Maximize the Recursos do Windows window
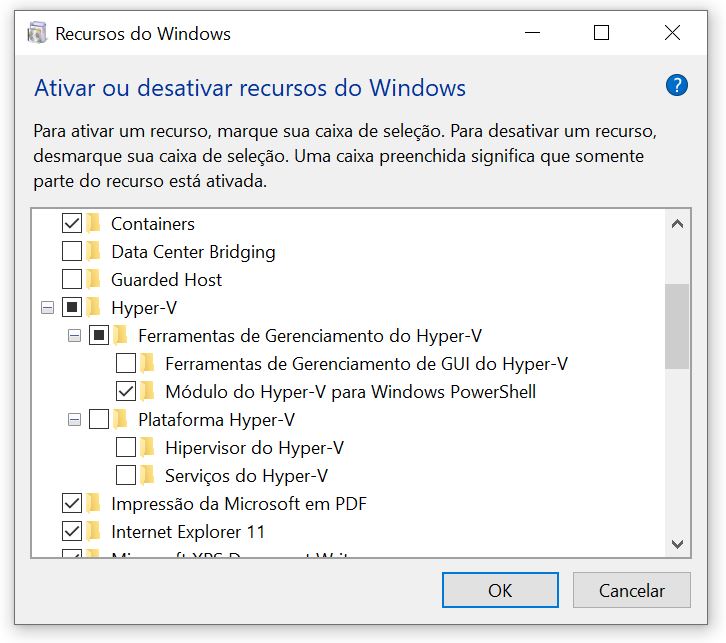726x643 pixels. [601, 33]
